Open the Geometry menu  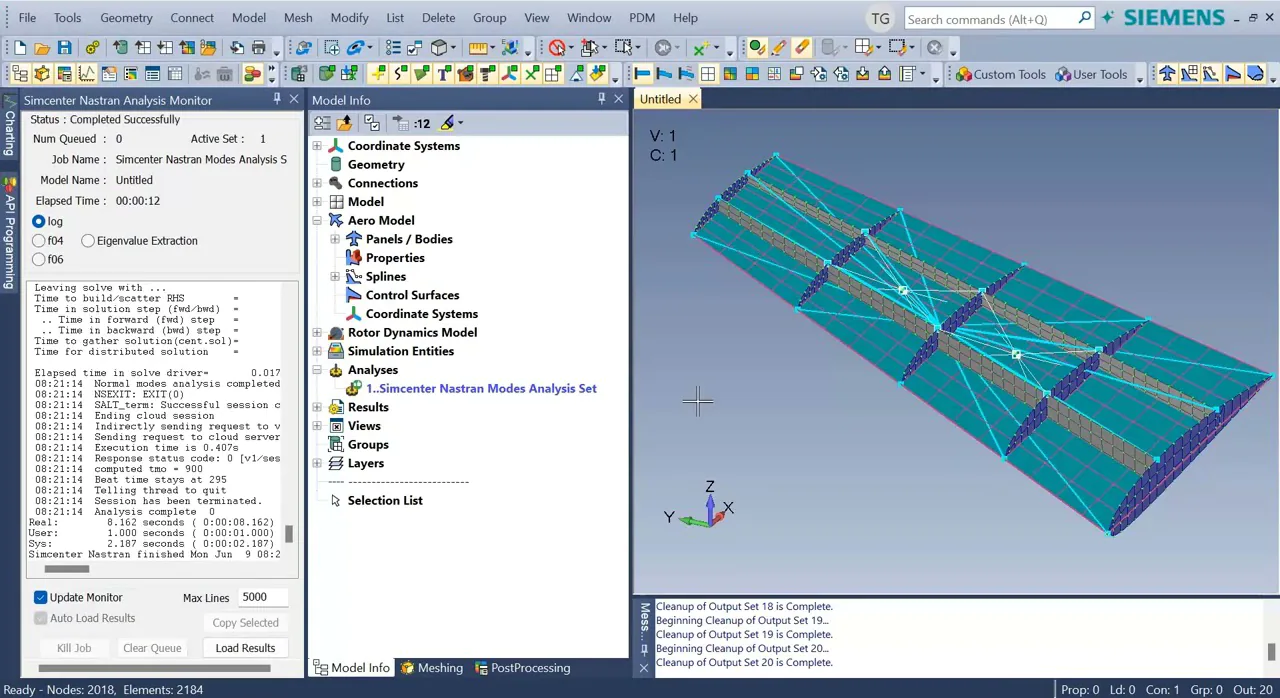126,18
